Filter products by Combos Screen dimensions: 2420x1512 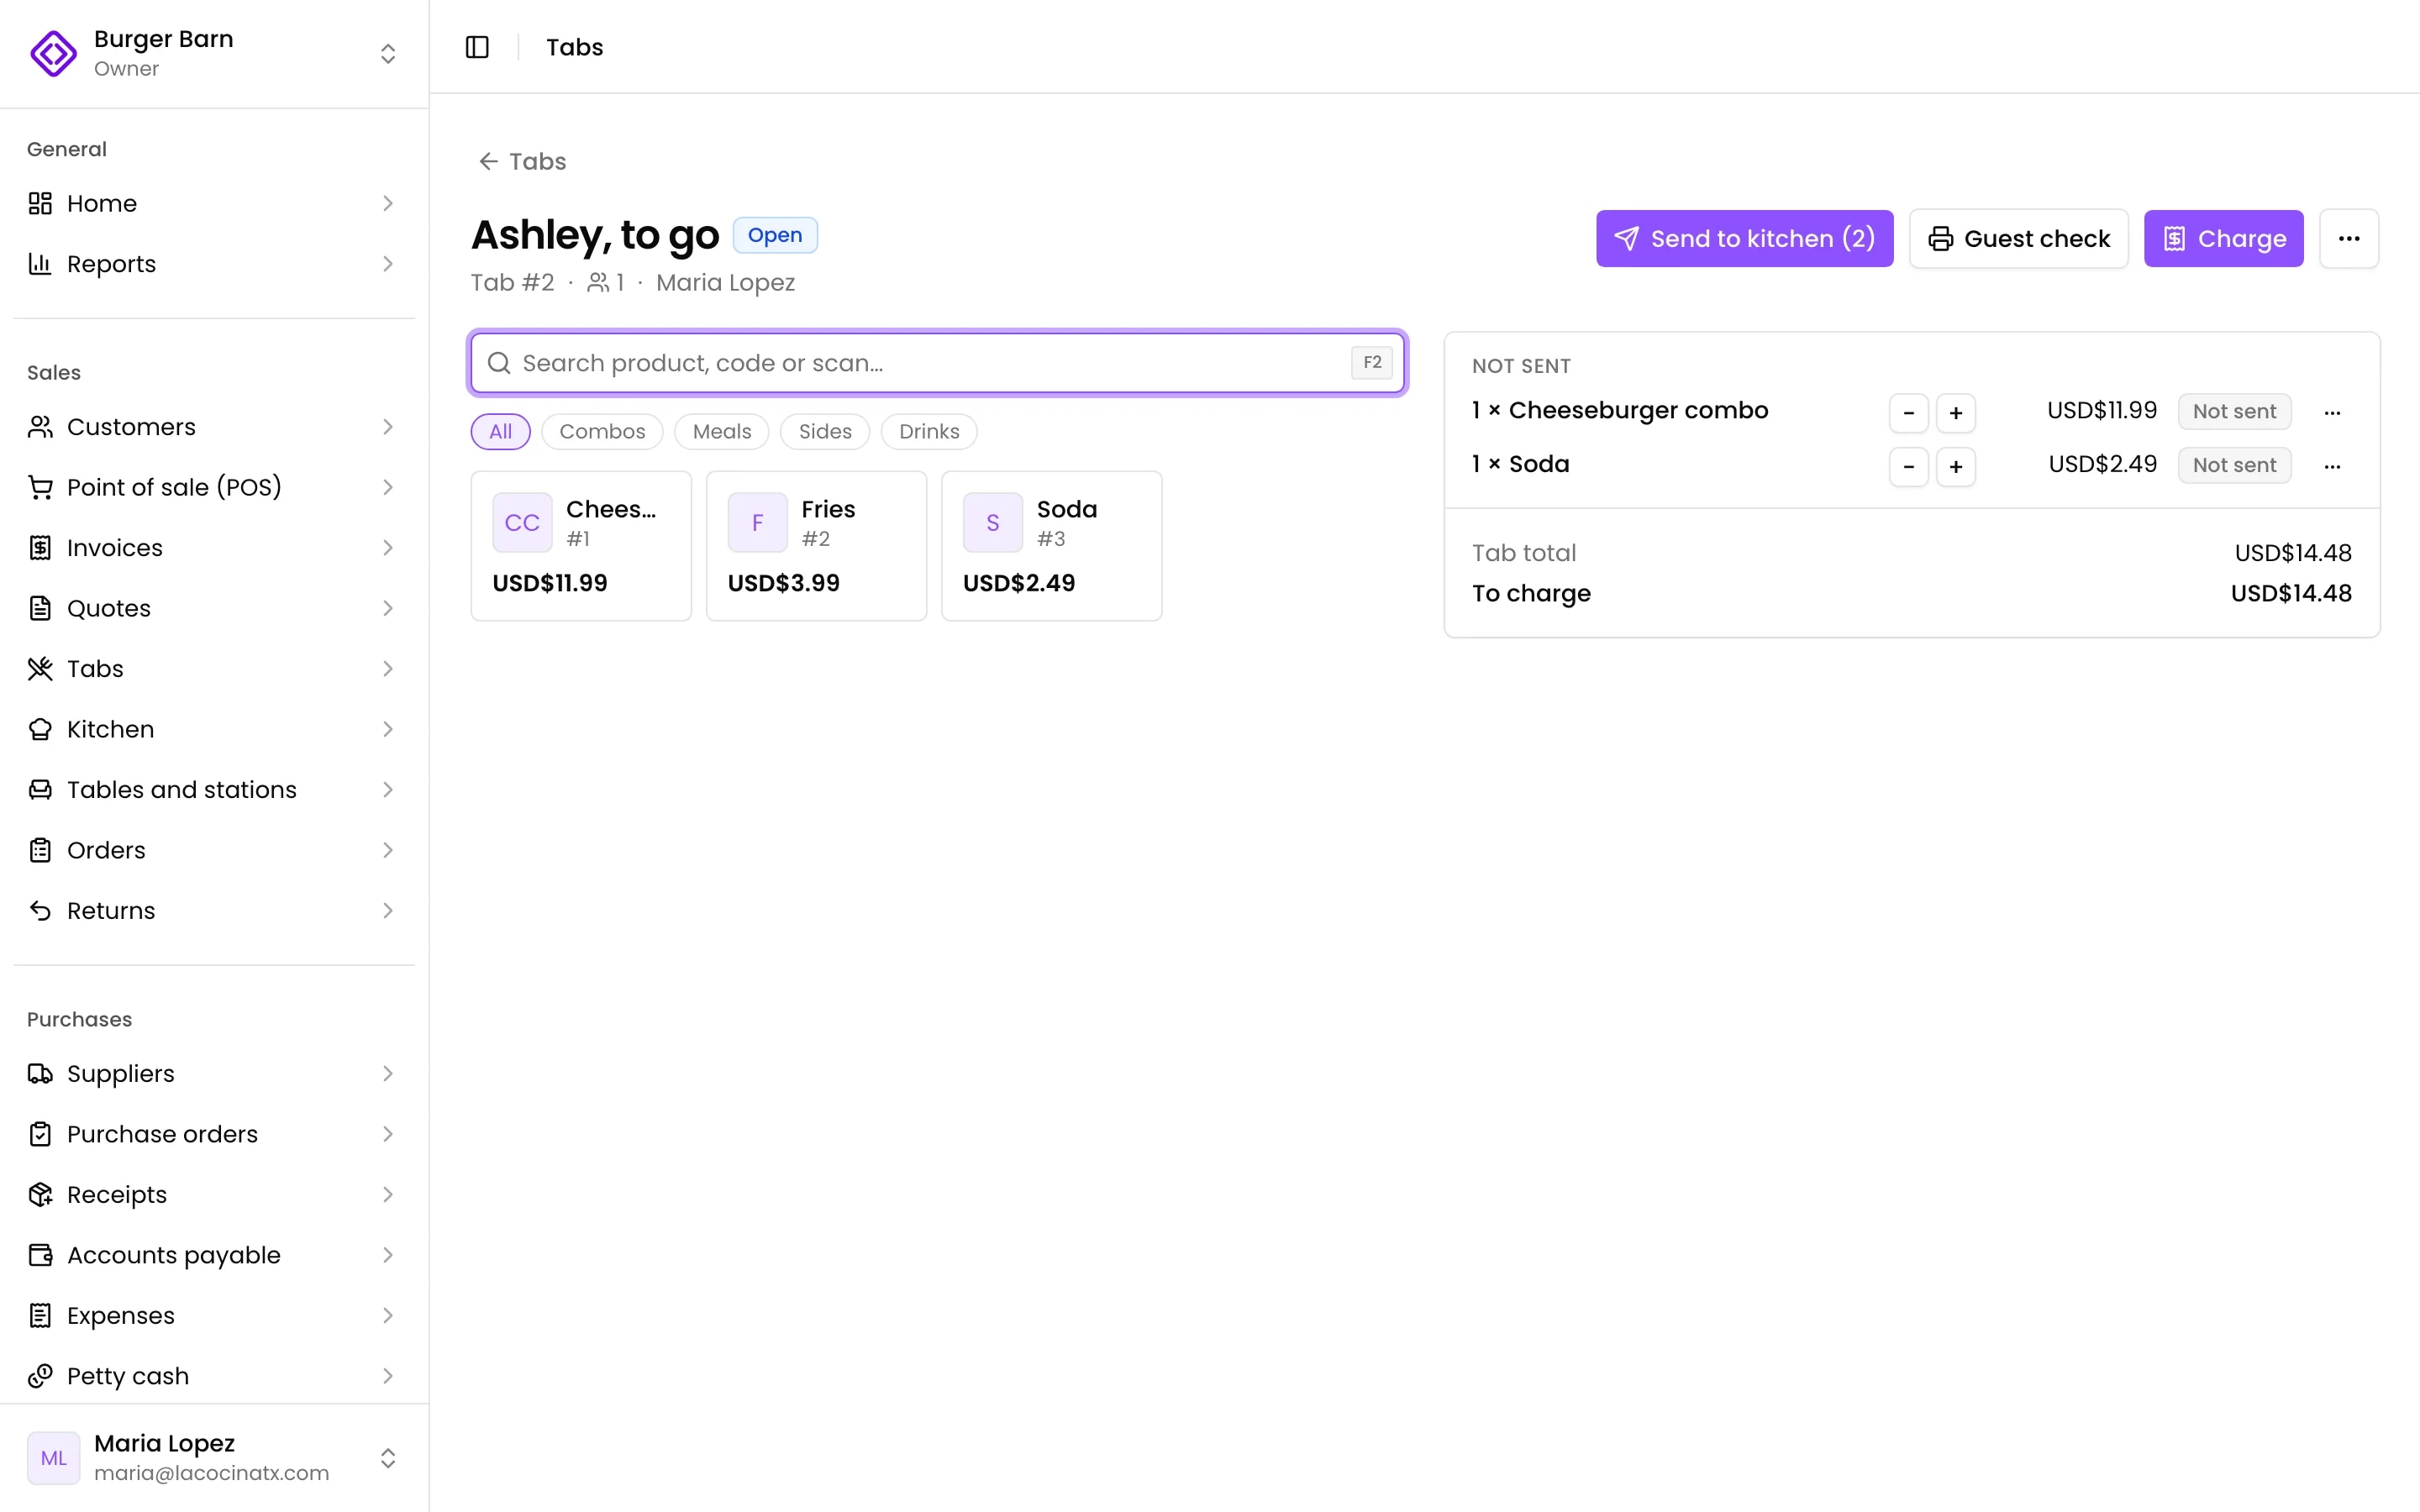pyautogui.click(x=602, y=432)
